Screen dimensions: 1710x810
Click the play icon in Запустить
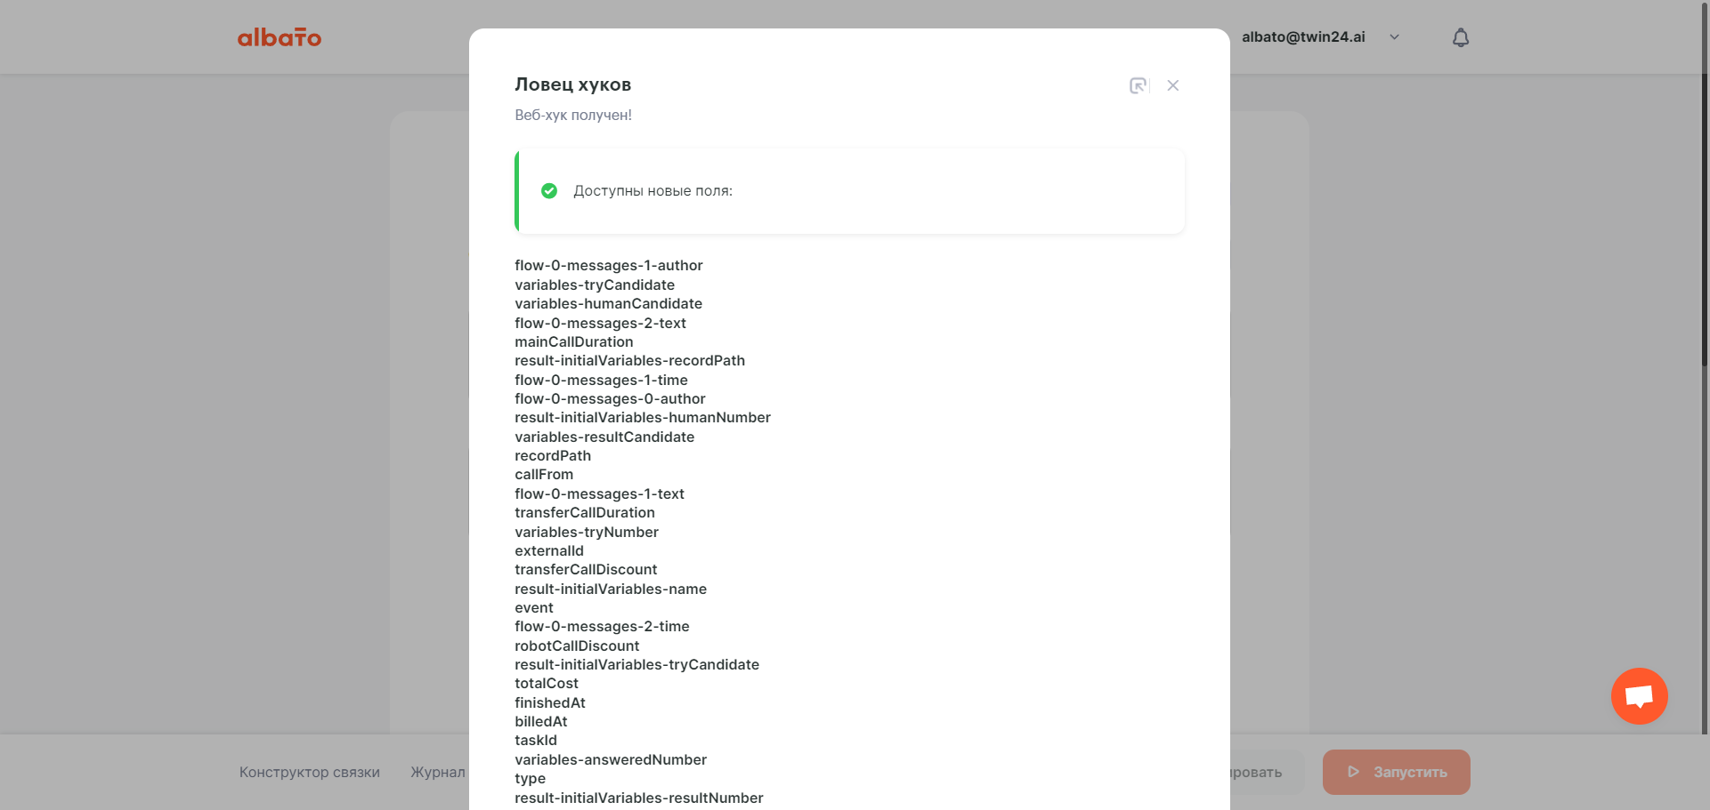tap(1353, 772)
